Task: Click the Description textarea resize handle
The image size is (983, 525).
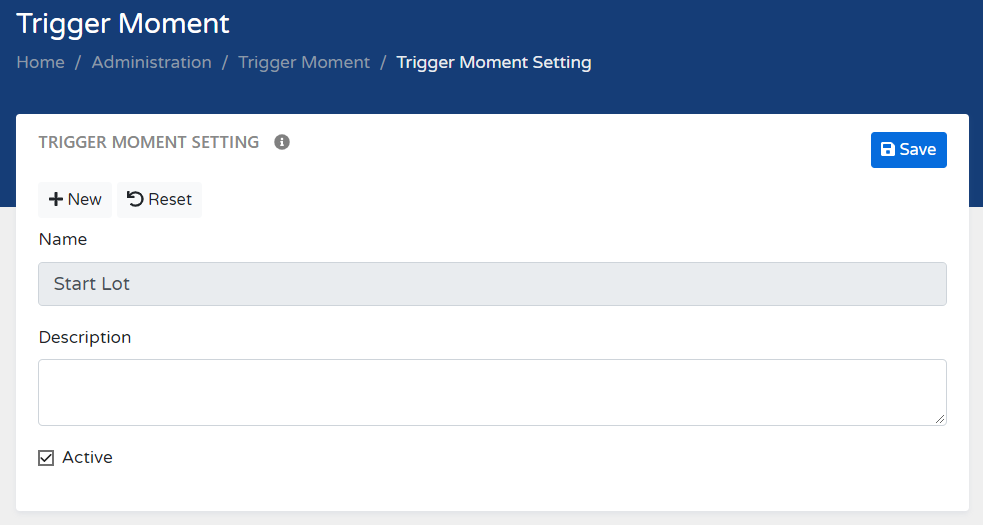Action: [x=940, y=419]
